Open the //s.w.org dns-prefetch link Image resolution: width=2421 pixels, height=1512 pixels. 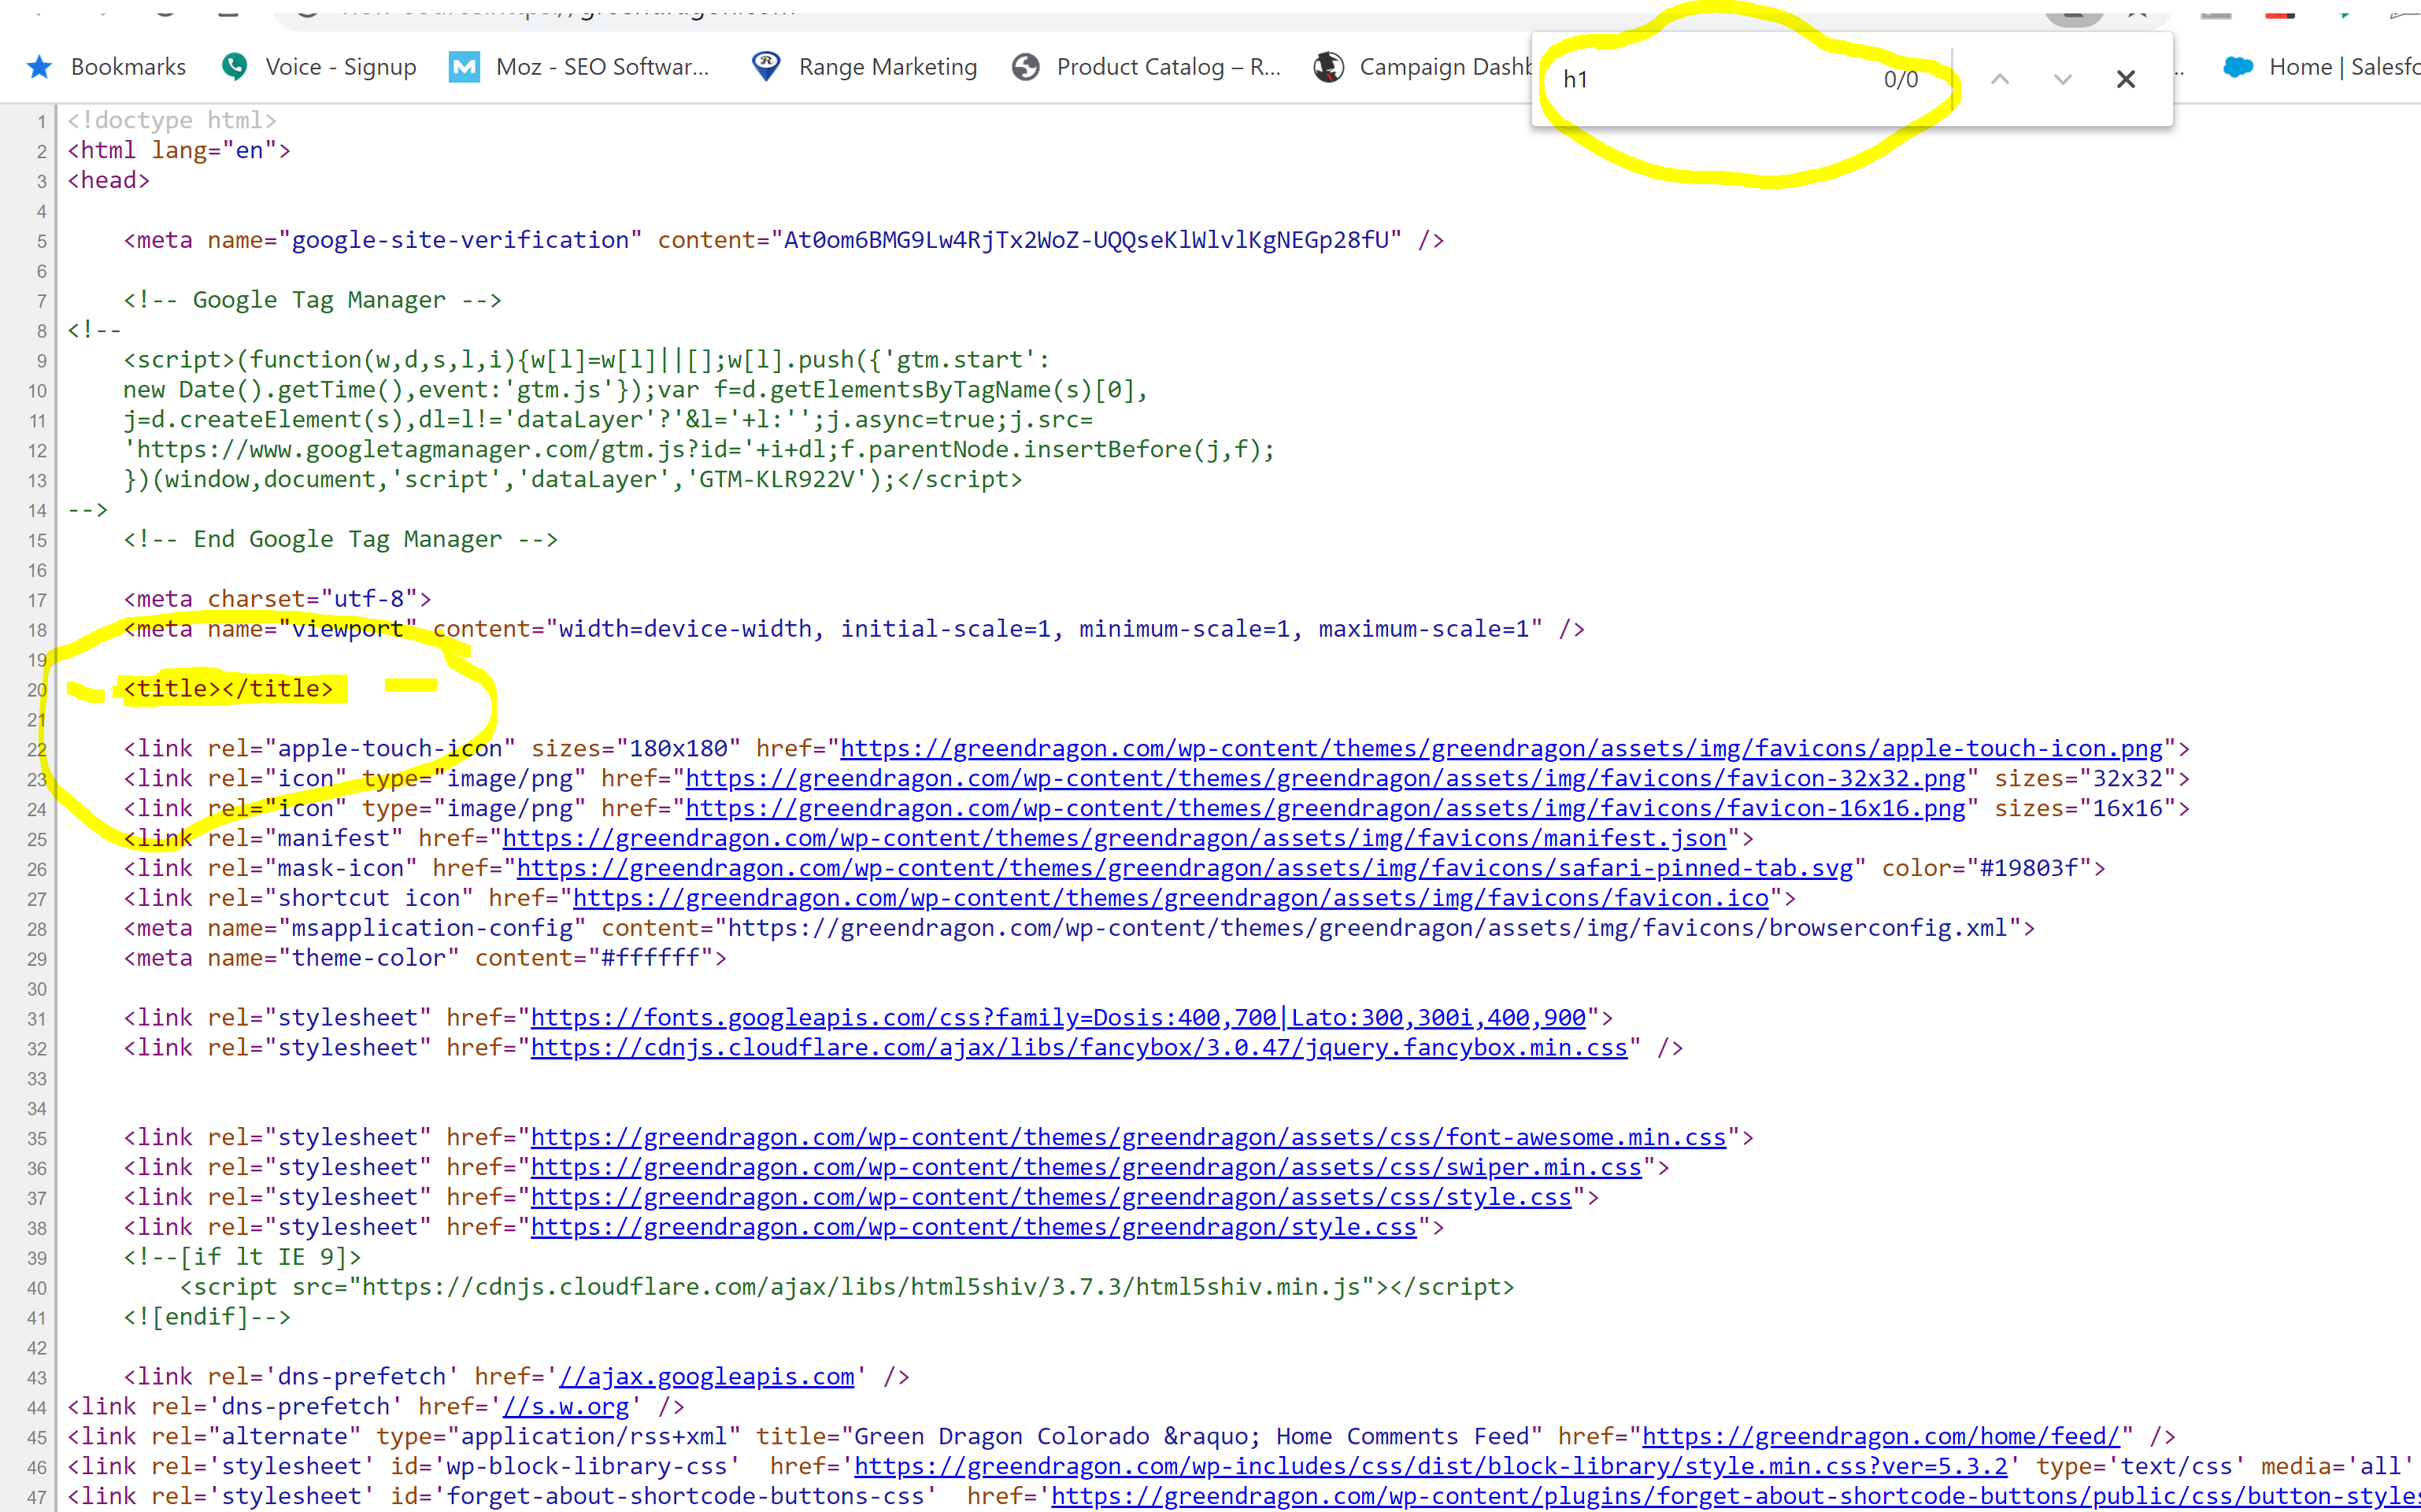(566, 1406)
